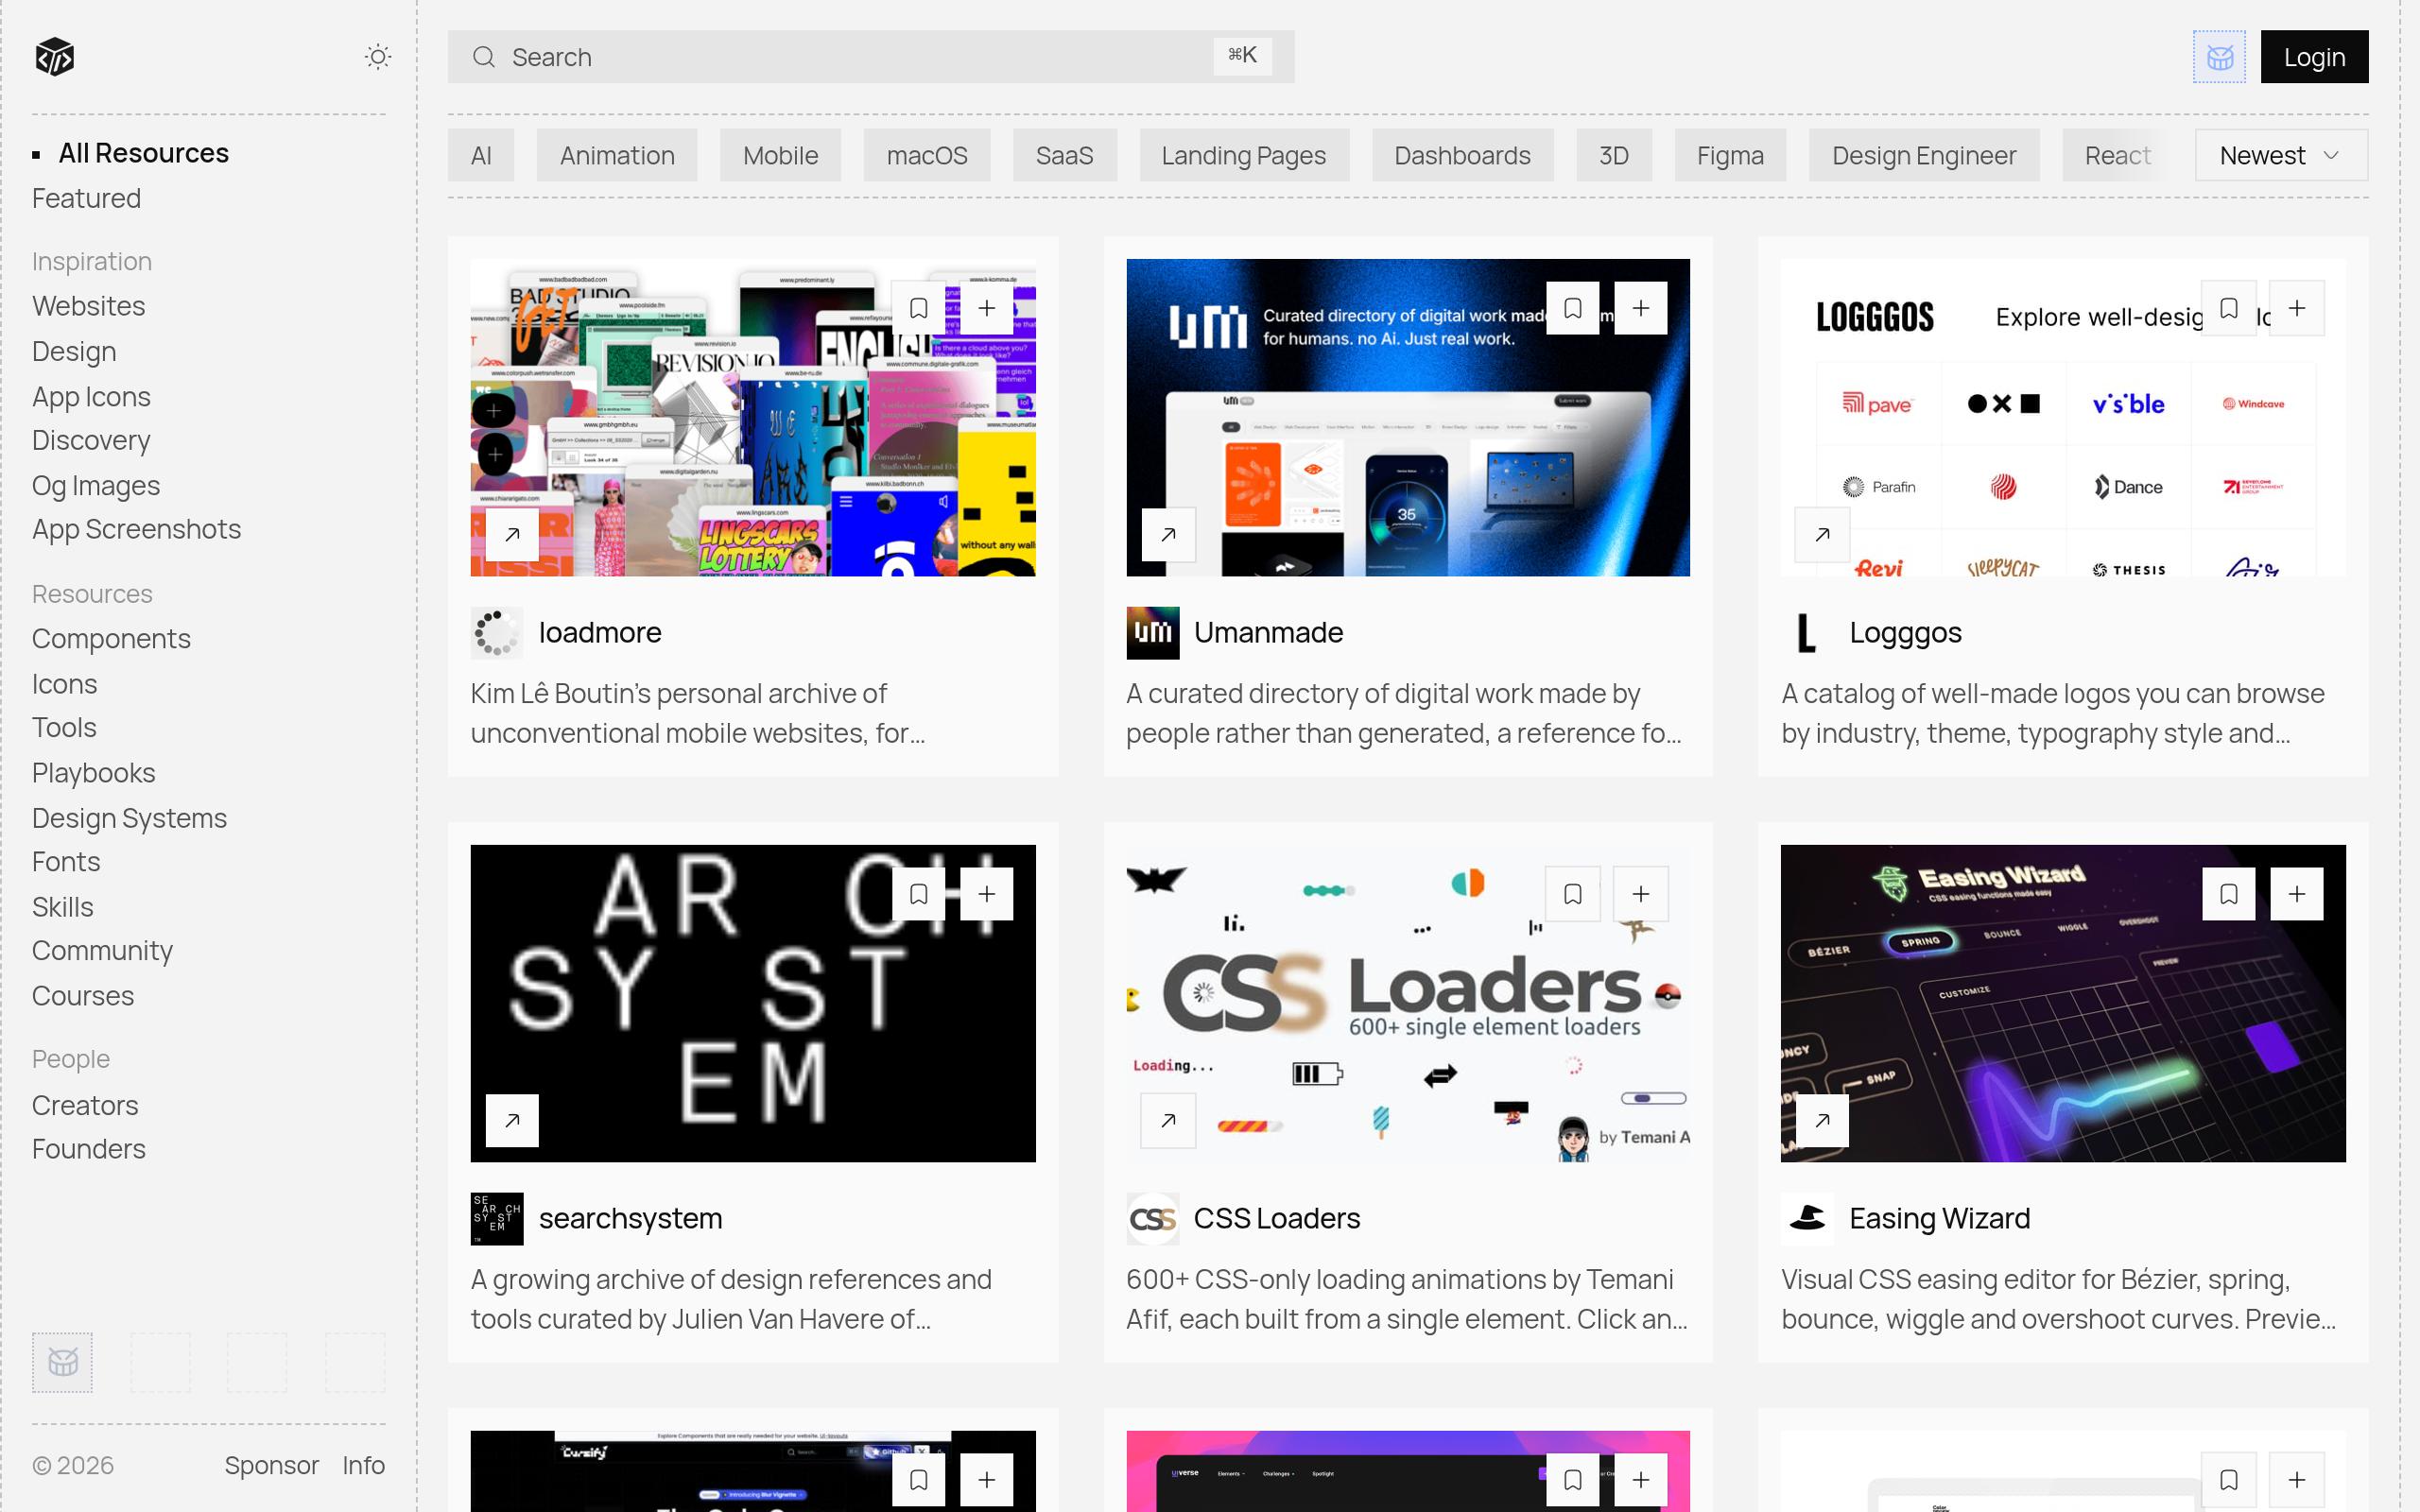Open Design Systems in sidebar

(129, 818)
